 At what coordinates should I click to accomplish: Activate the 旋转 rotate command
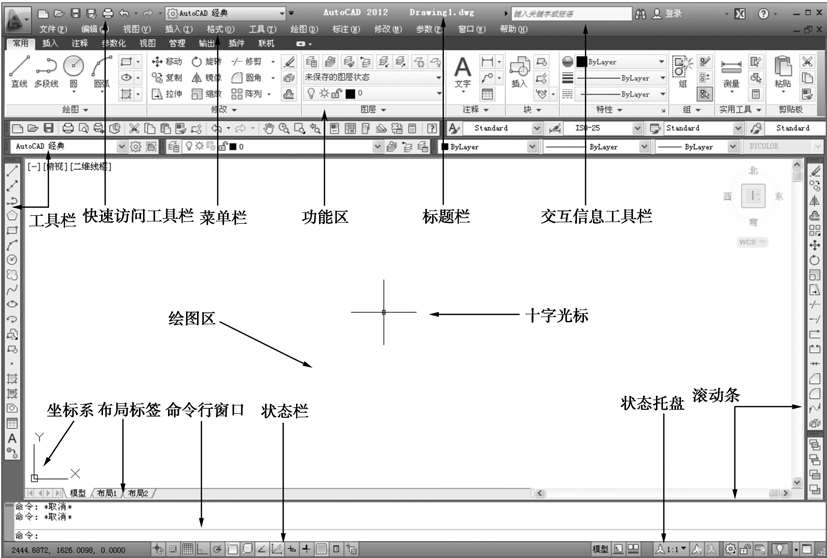coord(206,62)
